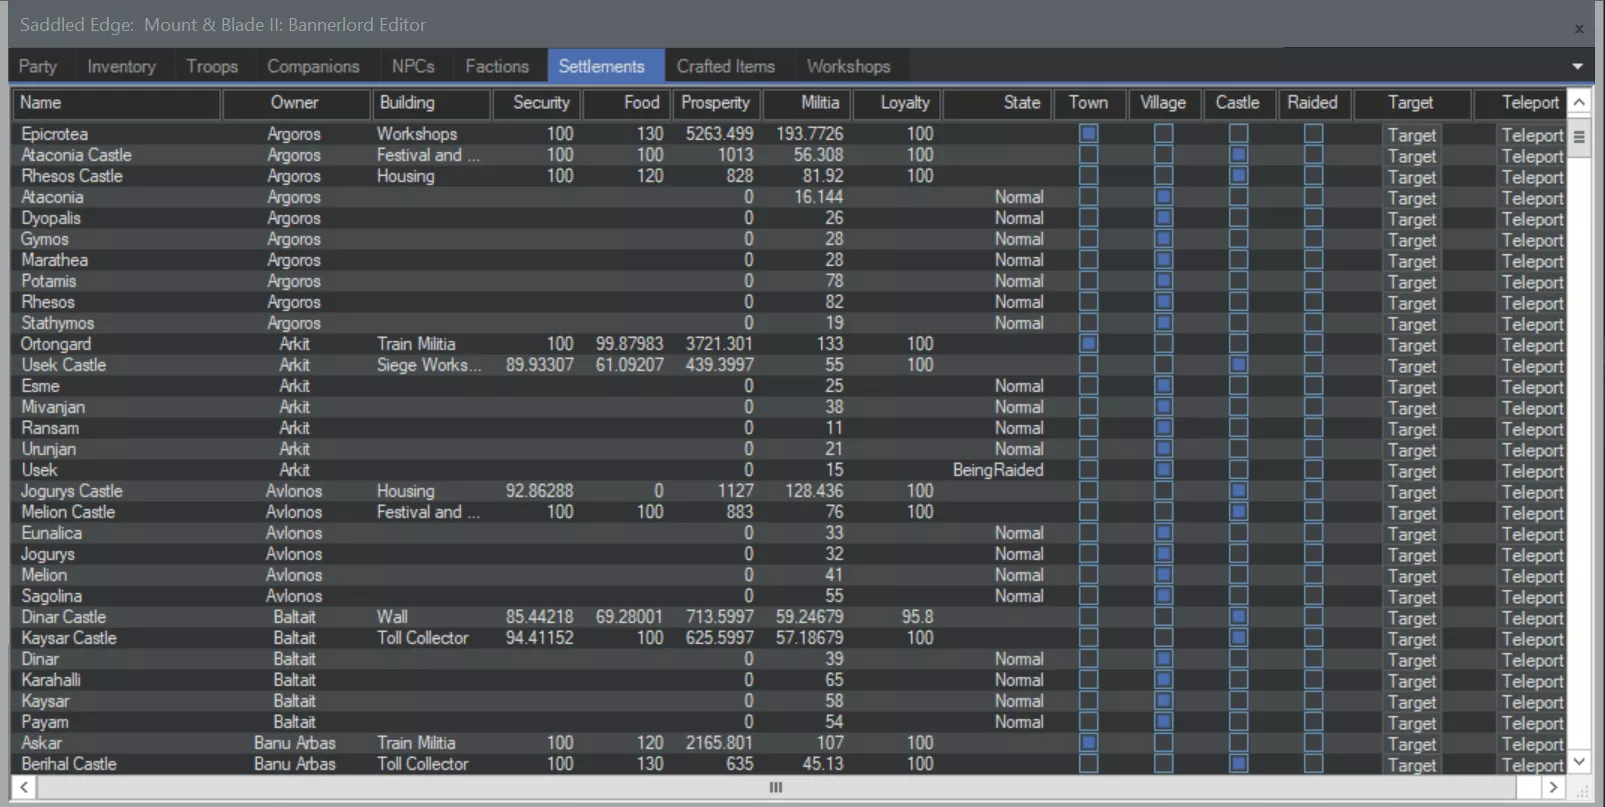Click food value 99.87983
The width and height of the screenshot is (1605, 807).
point(629,344)
